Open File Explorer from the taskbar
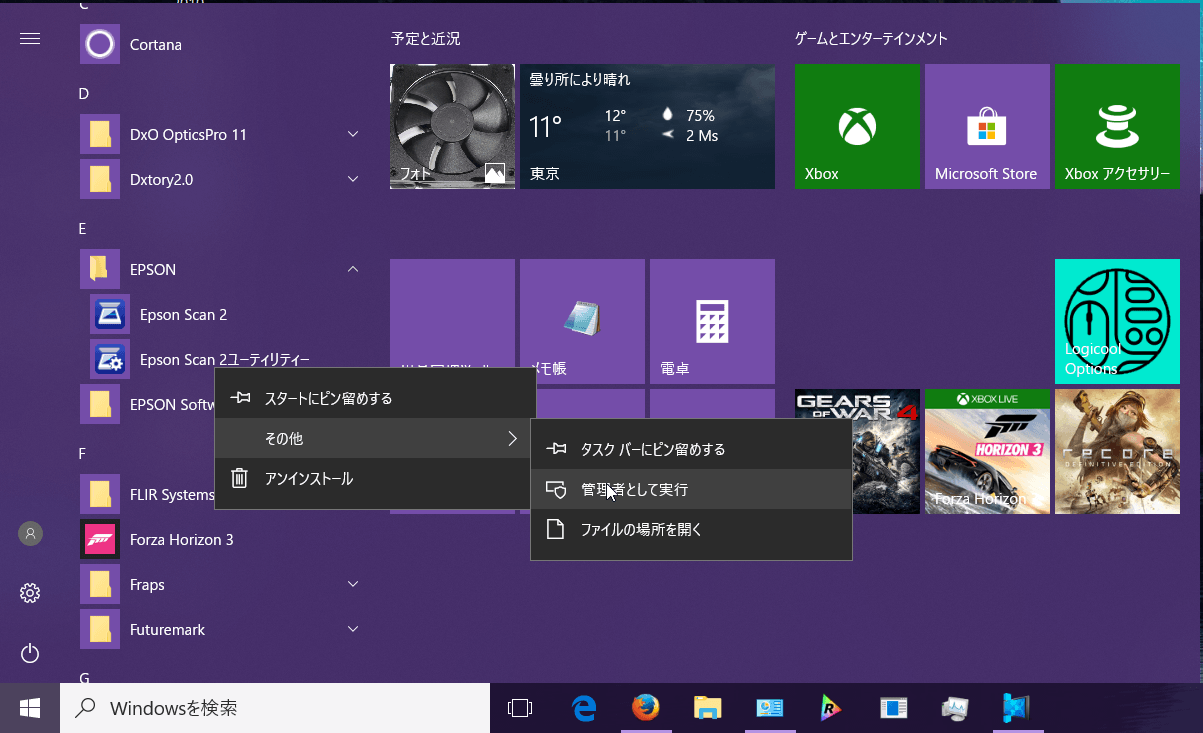 (708, 708)
